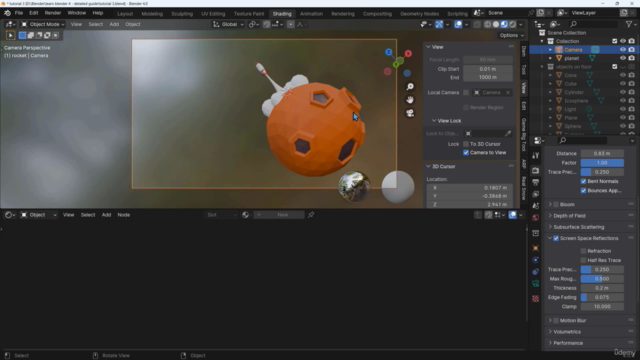
Task: Switch to Compositing workspace tab
Action: [x=377, y=14]
